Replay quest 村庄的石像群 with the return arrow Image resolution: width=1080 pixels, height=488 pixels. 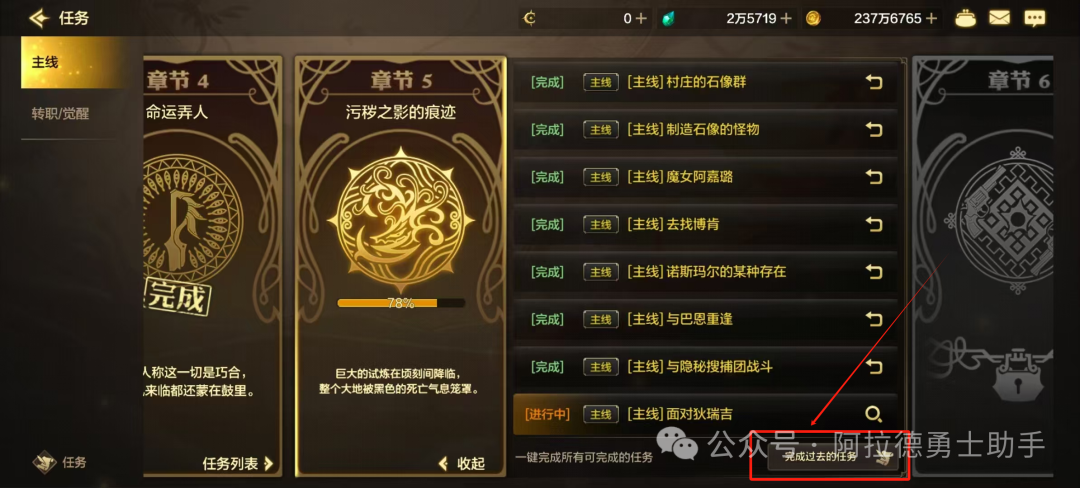pyautogui.click(x=873, y=83)
